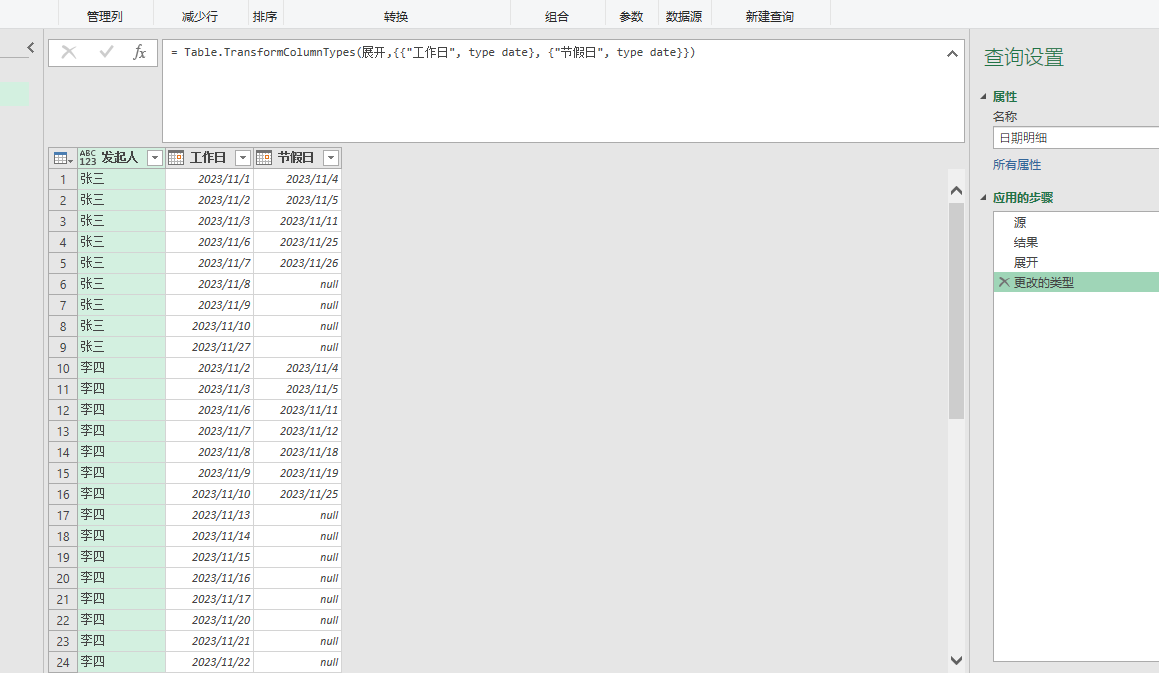This screenshot has width=1159, height=673.
Task: Open the filter dropdown on 工作日 column
Action: coord(241,157)
